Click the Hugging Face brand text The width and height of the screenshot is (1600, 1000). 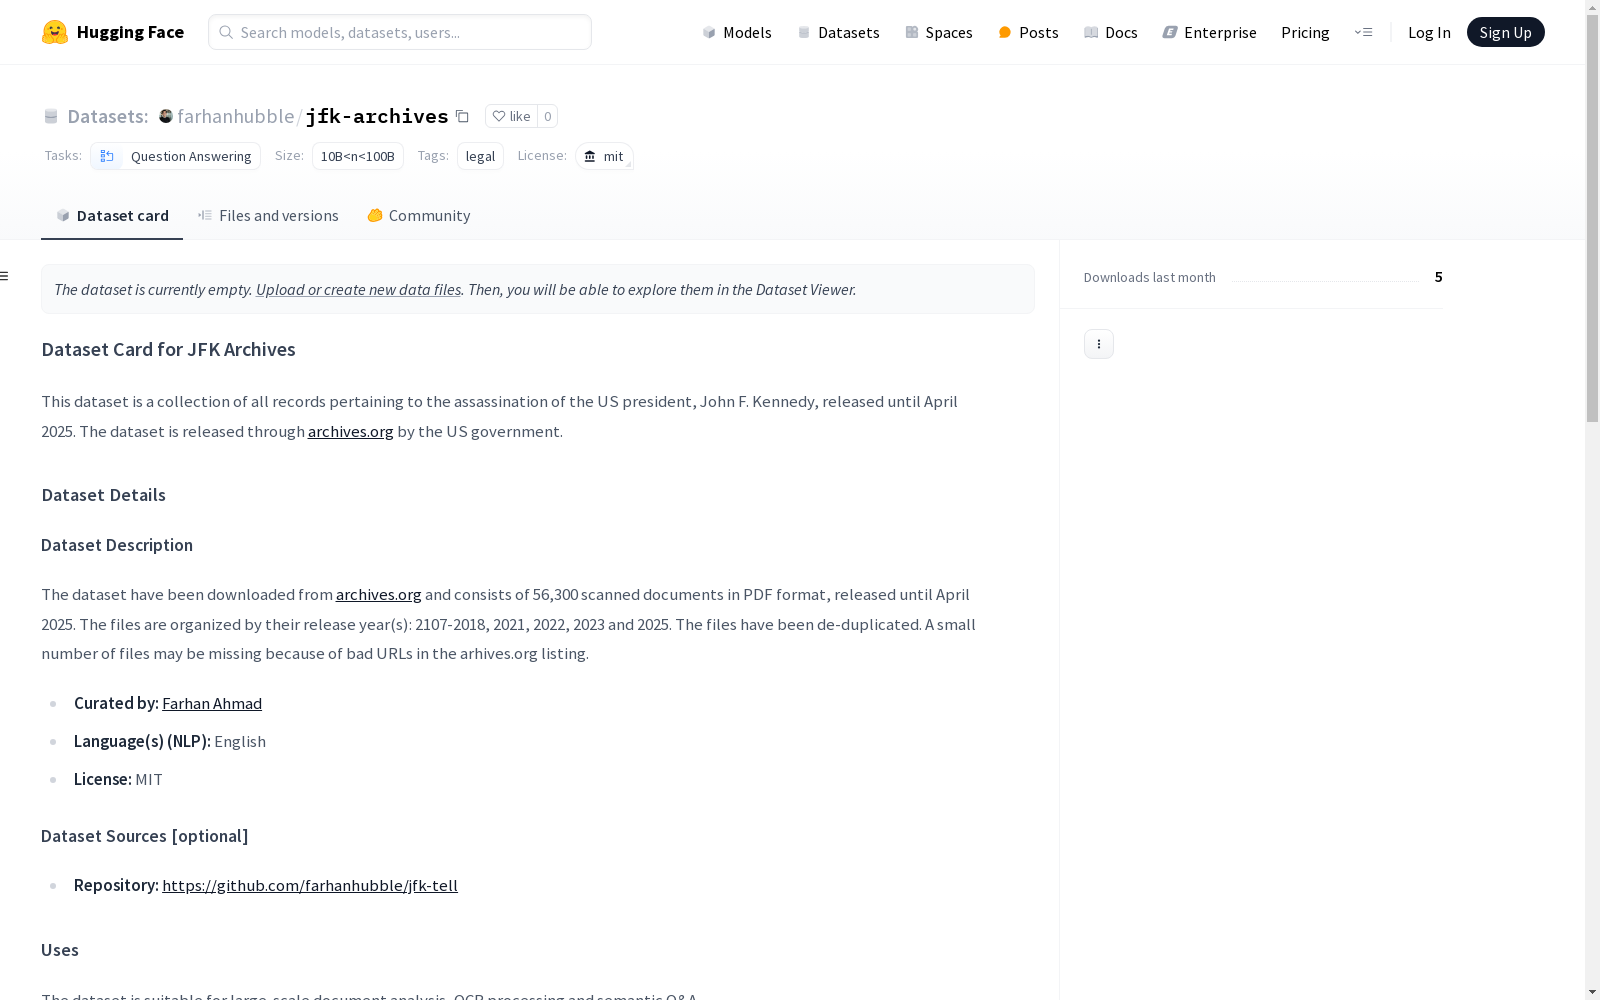[x=130, y=32]
